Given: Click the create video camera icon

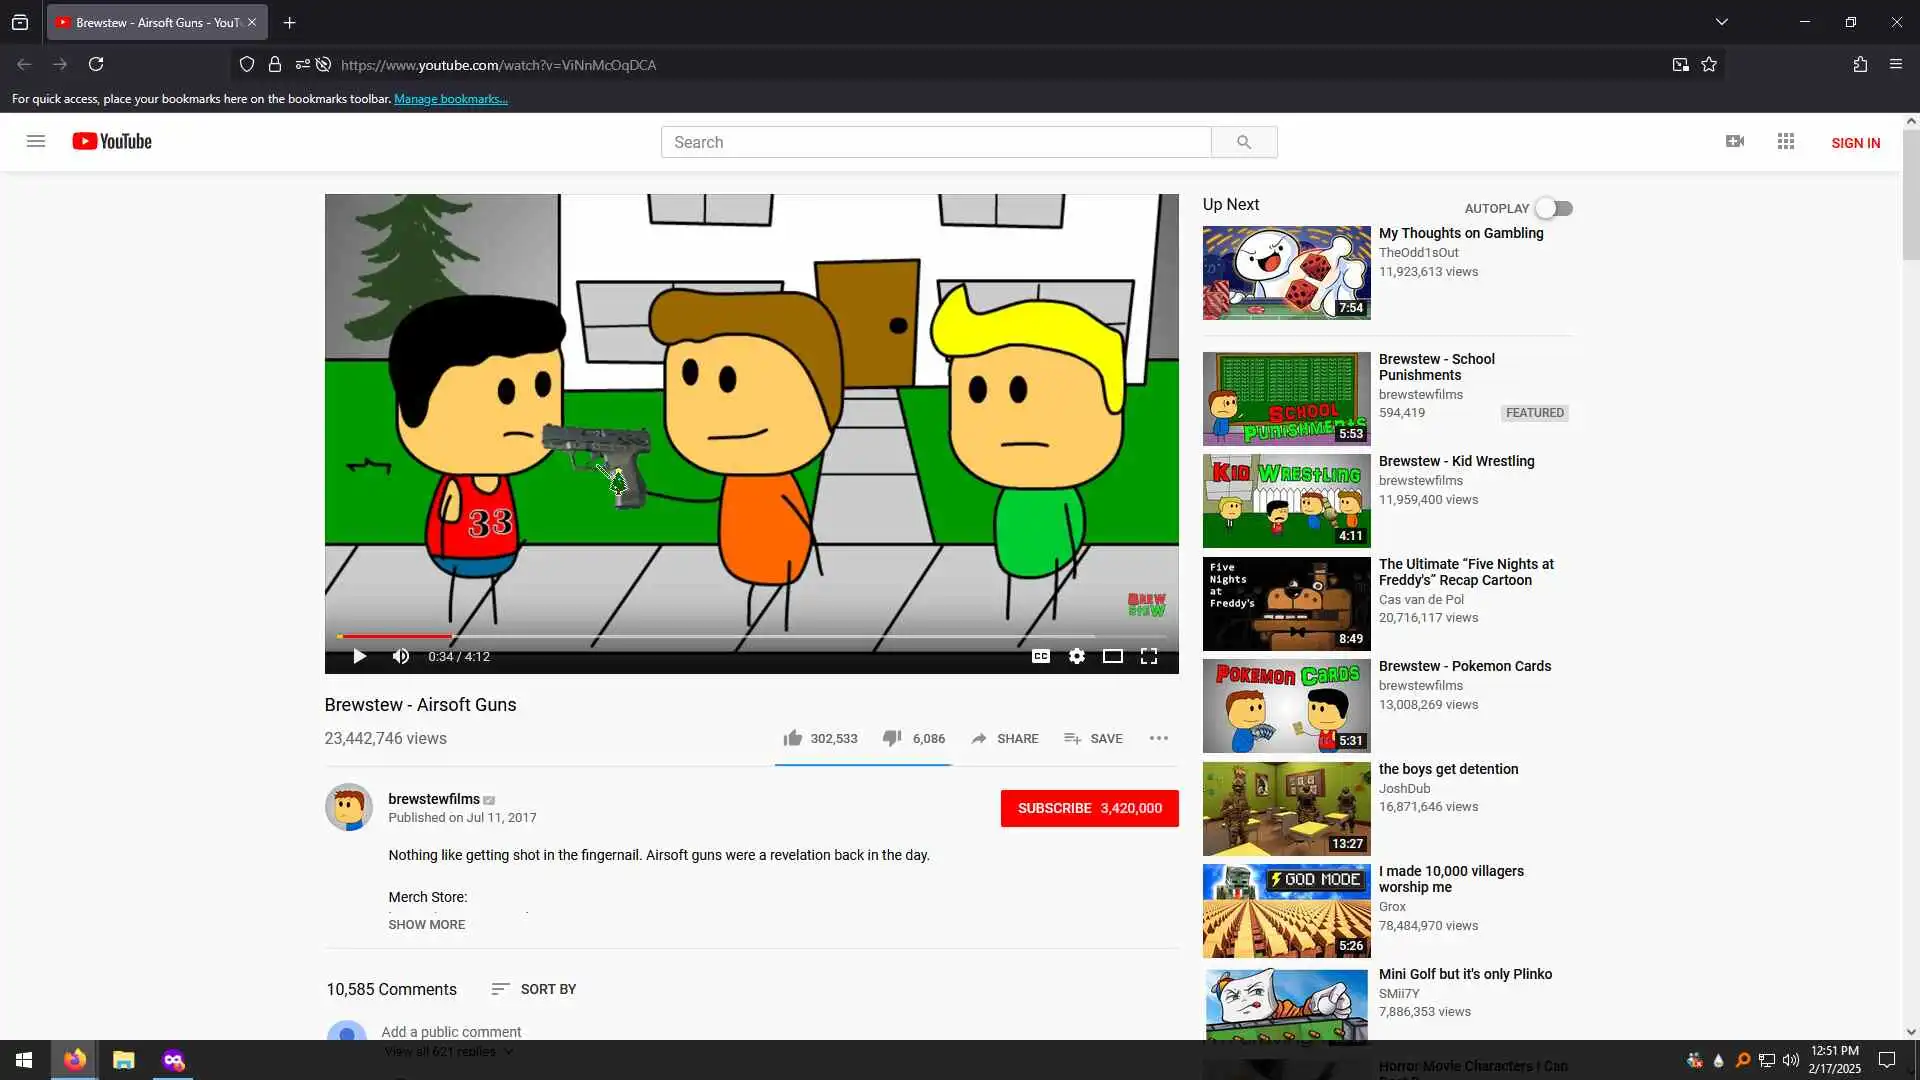Looking at the screenshot, I should pyautogui.click(x=1735, y=142).
